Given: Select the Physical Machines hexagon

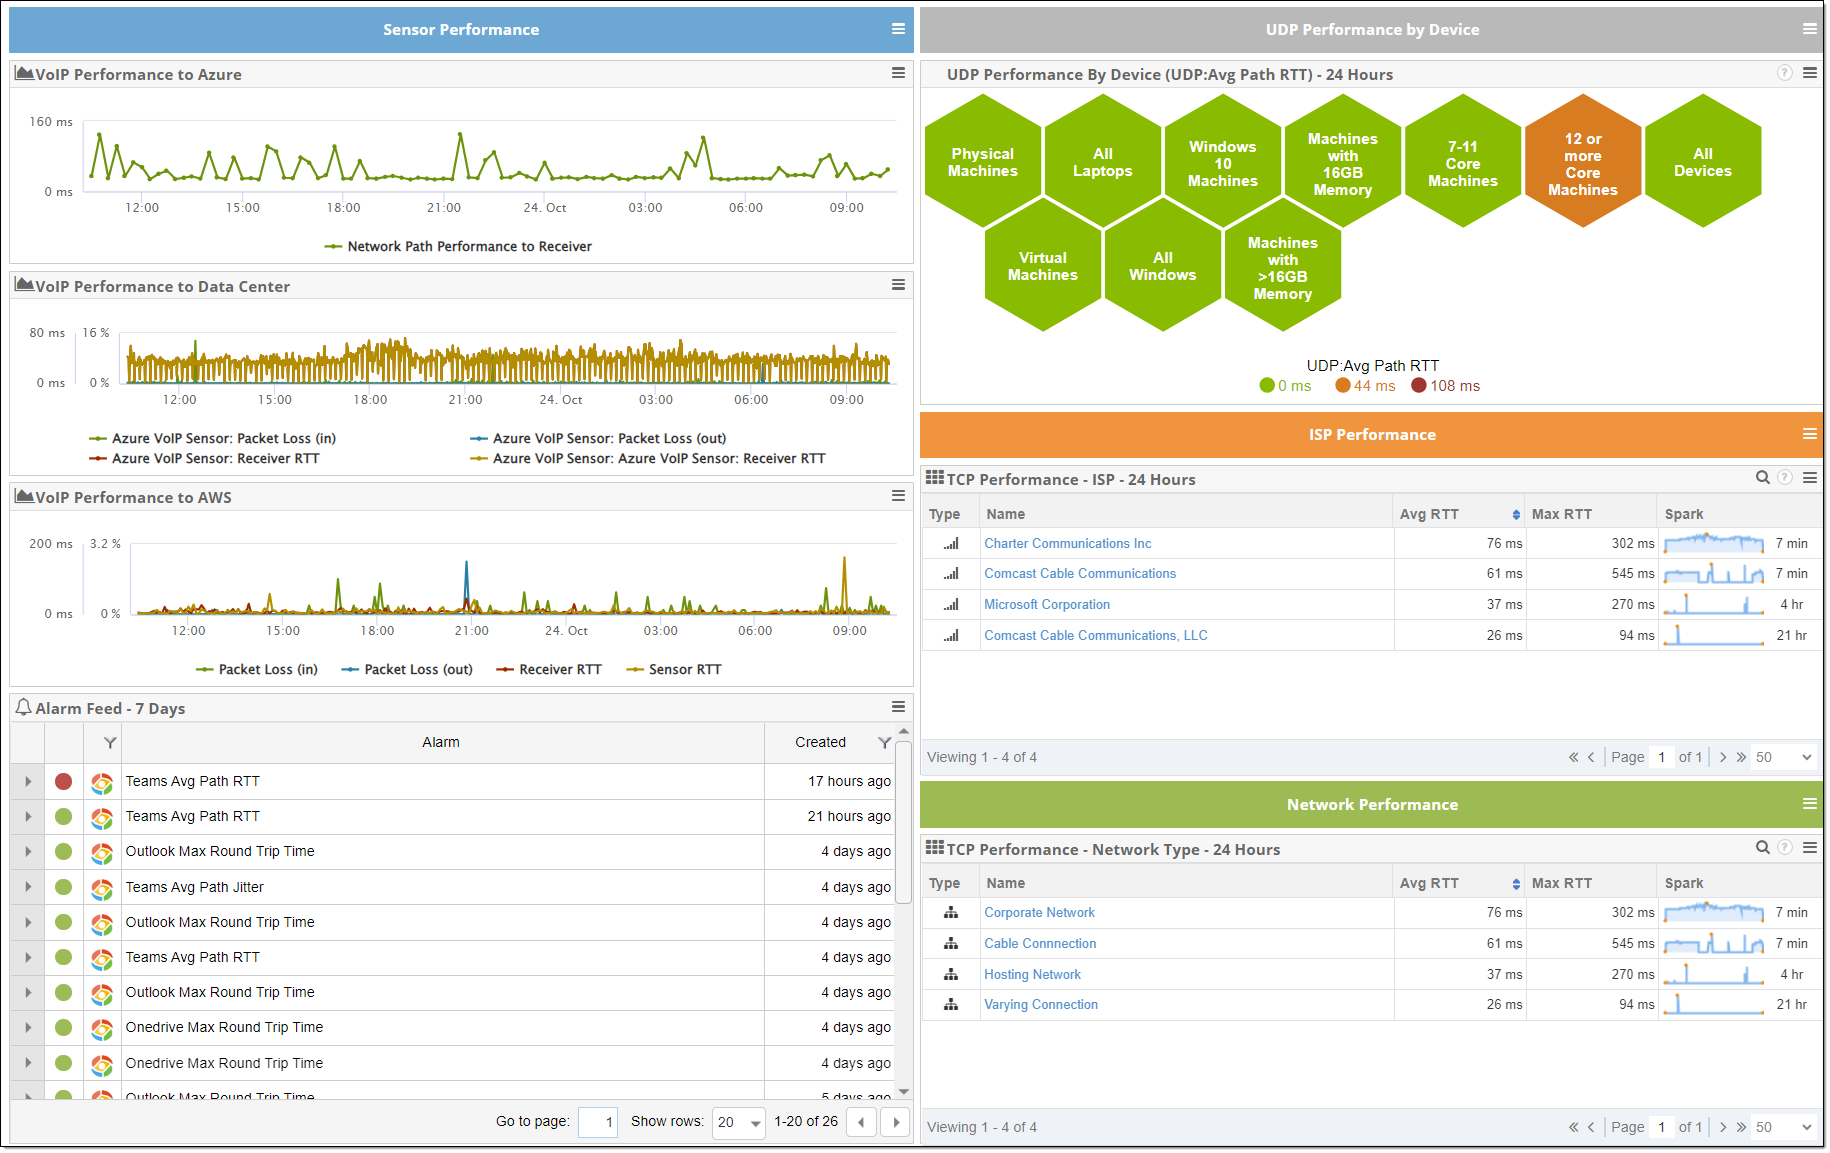Looking at the screenshot, I should coord(982,161).
